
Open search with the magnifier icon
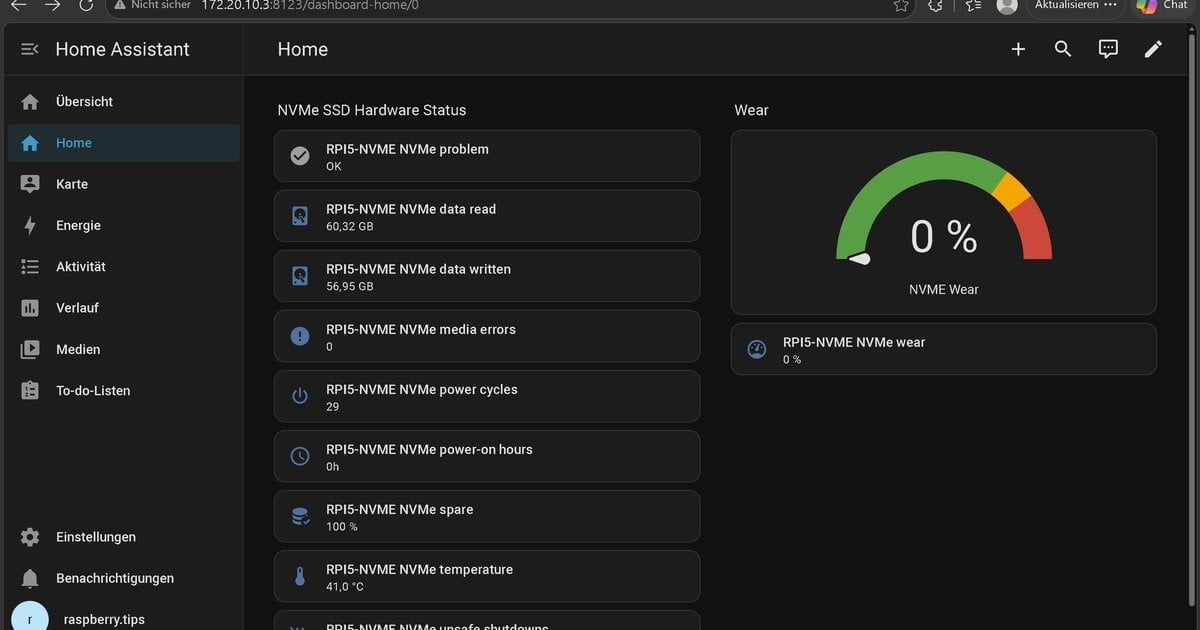point(1063,49)
